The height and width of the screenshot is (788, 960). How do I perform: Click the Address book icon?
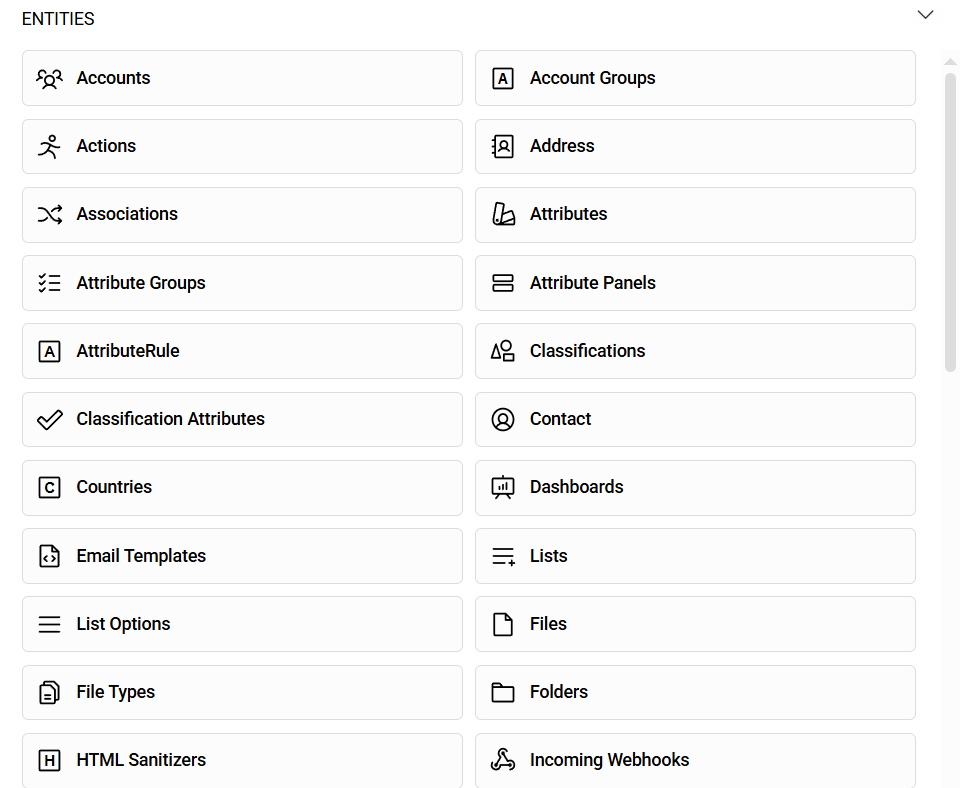click(x=503, y=146)
